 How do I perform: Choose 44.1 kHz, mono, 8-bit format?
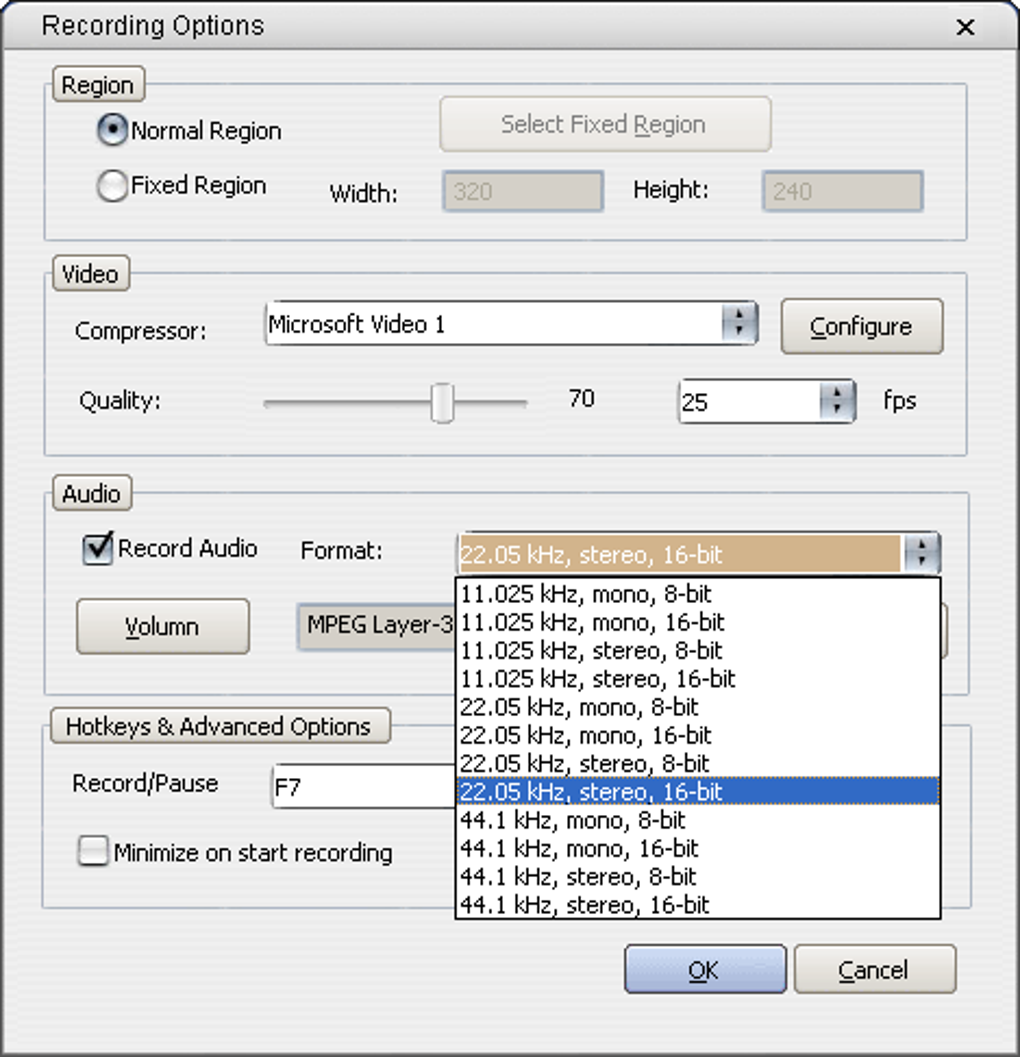coord(698,820)
